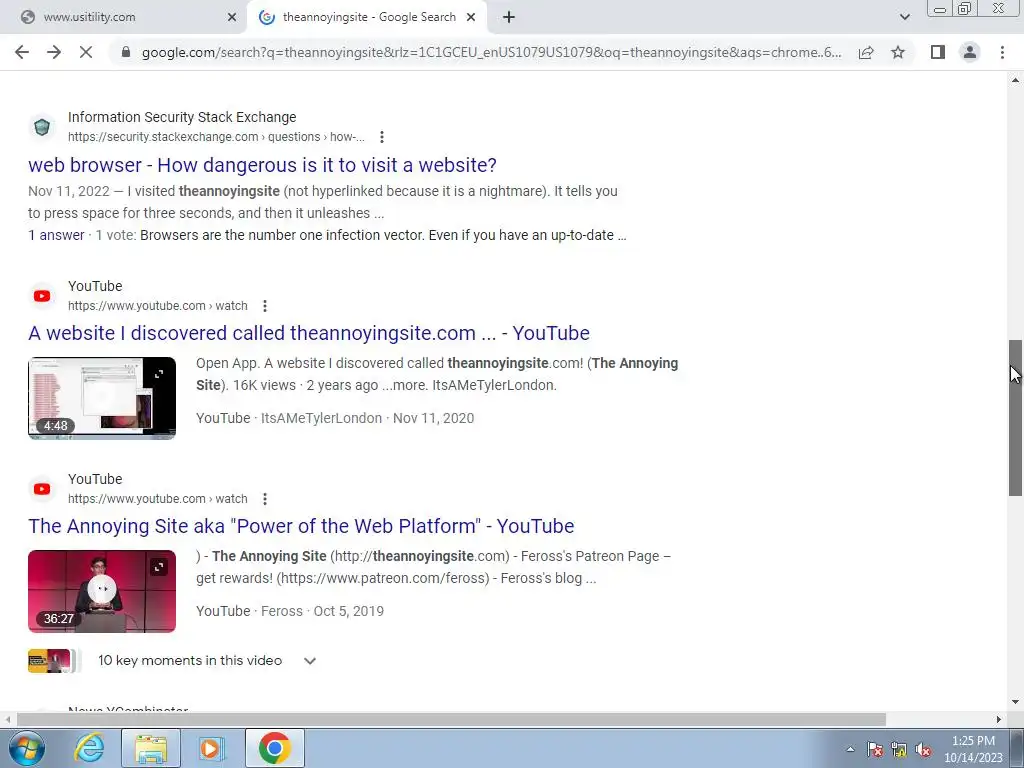Show hidden system tray icons
This screenshot has width=1024, height=768.
pos(850,749)
